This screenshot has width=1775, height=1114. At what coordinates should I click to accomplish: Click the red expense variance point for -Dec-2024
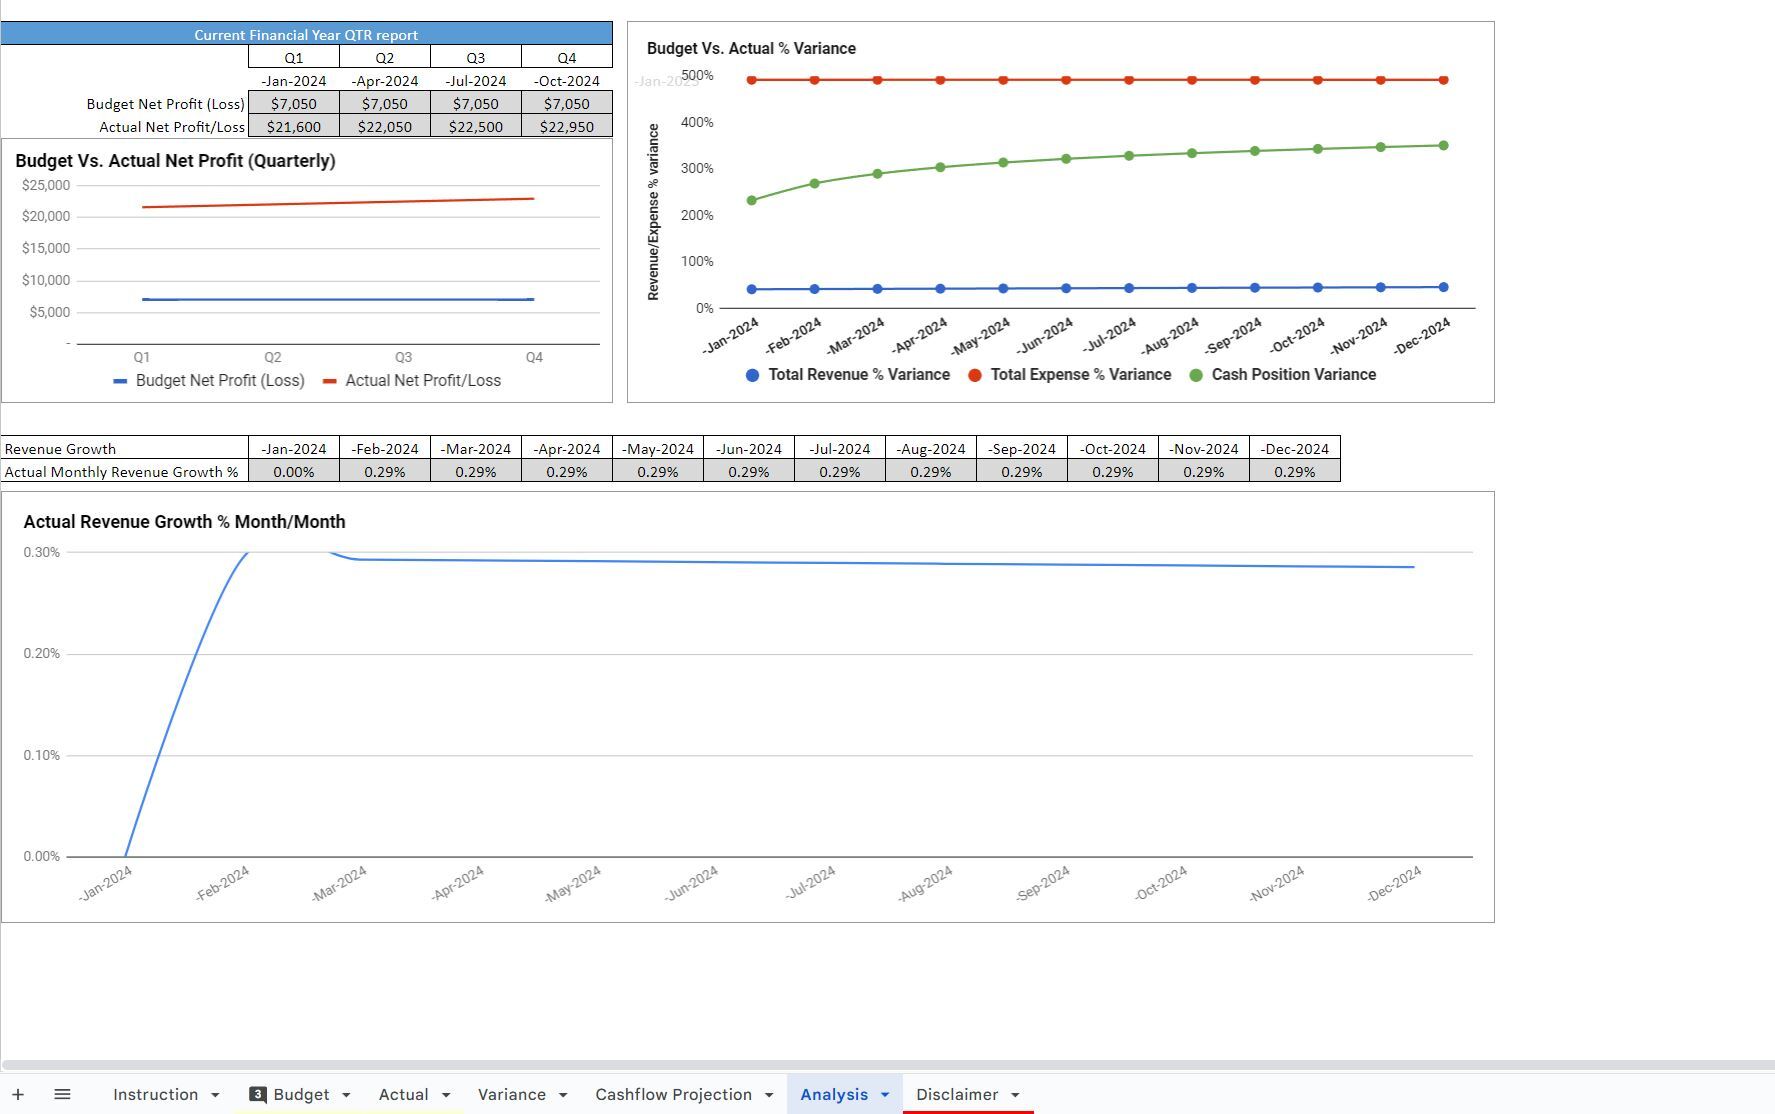tap(1443, 80)
